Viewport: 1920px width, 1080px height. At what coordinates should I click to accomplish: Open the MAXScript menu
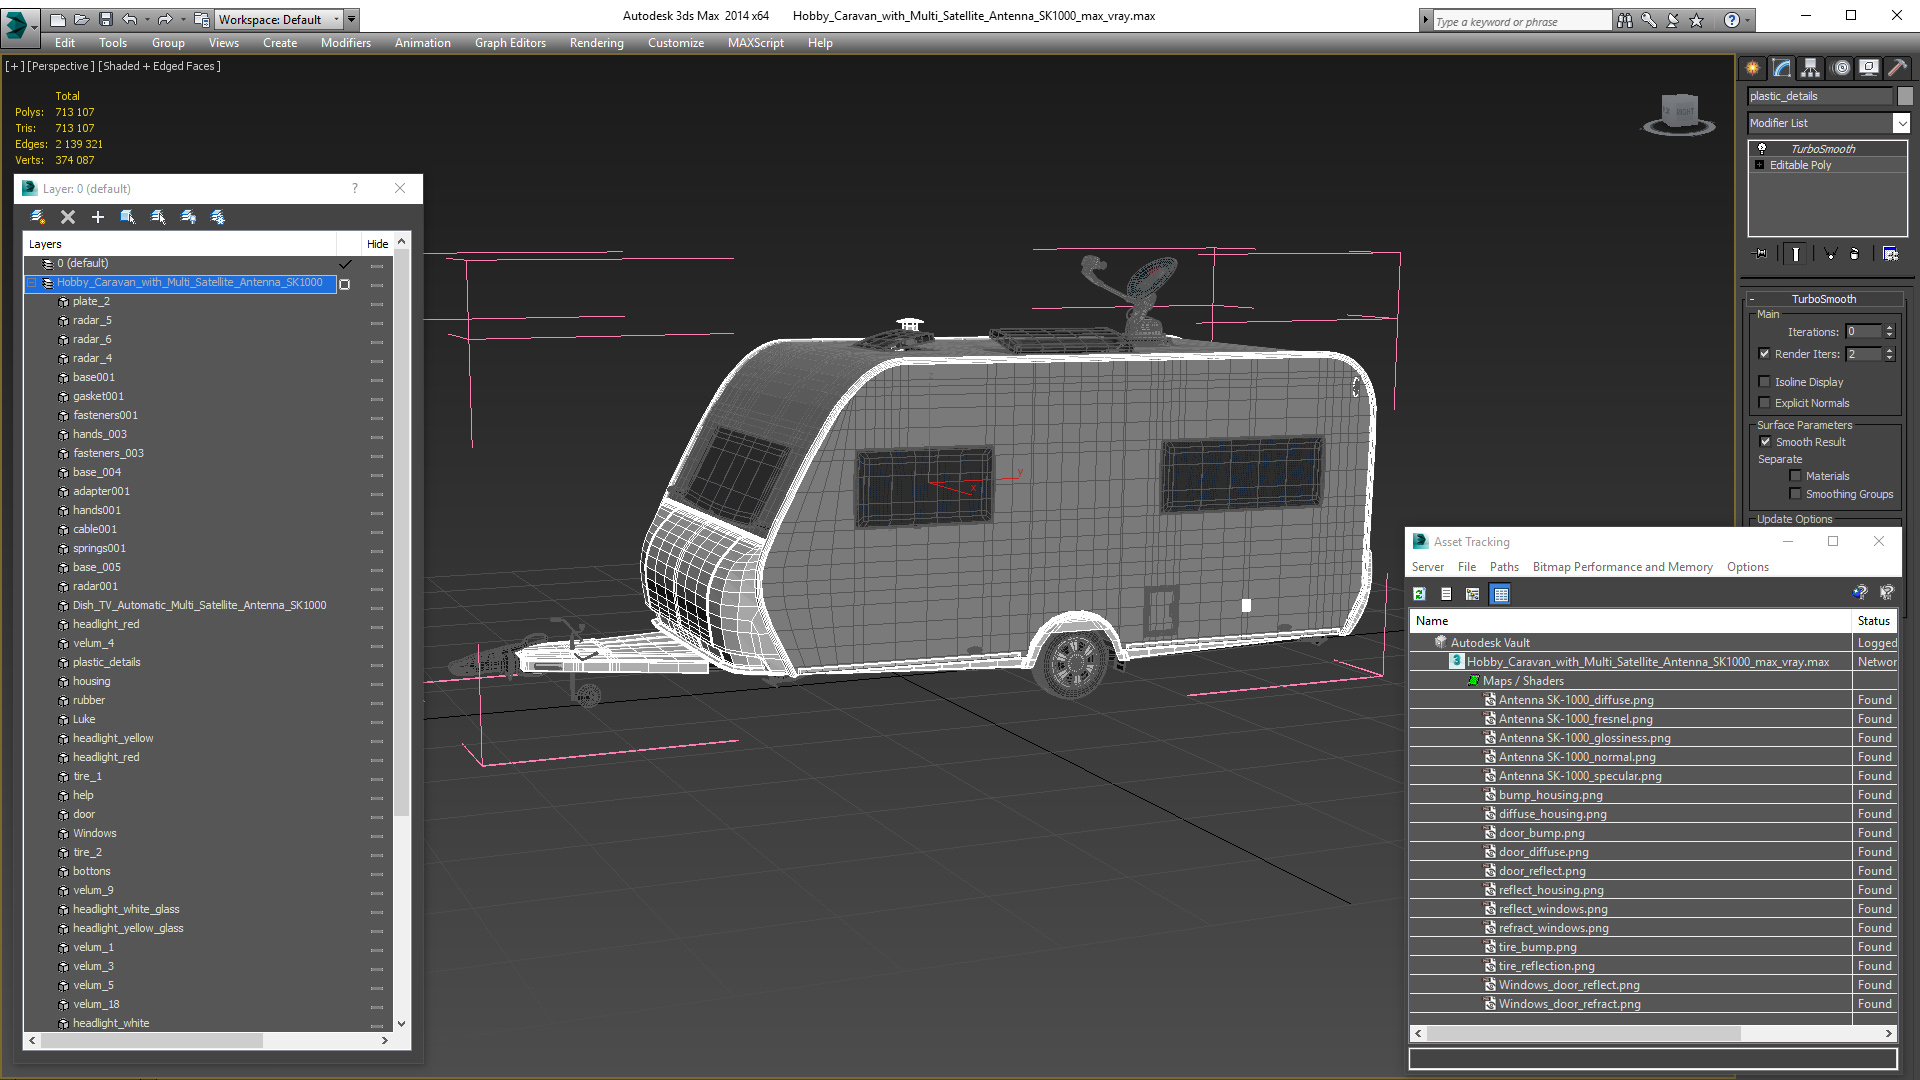click(x=756, y=43)
